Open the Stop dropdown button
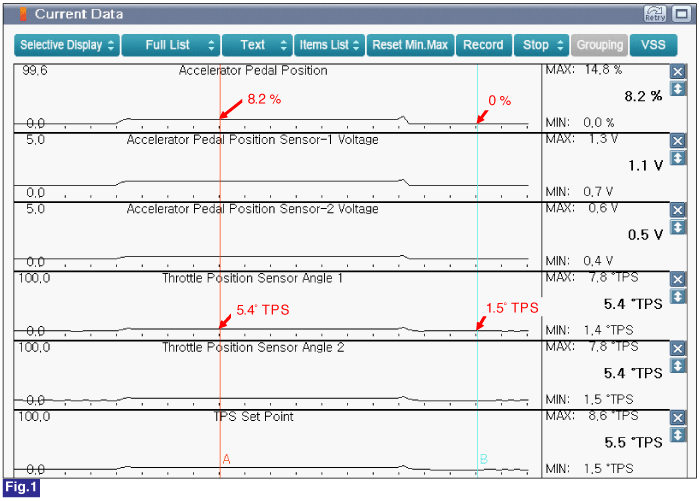This screenshot has height=501, width=700. (x=542, y=45)
